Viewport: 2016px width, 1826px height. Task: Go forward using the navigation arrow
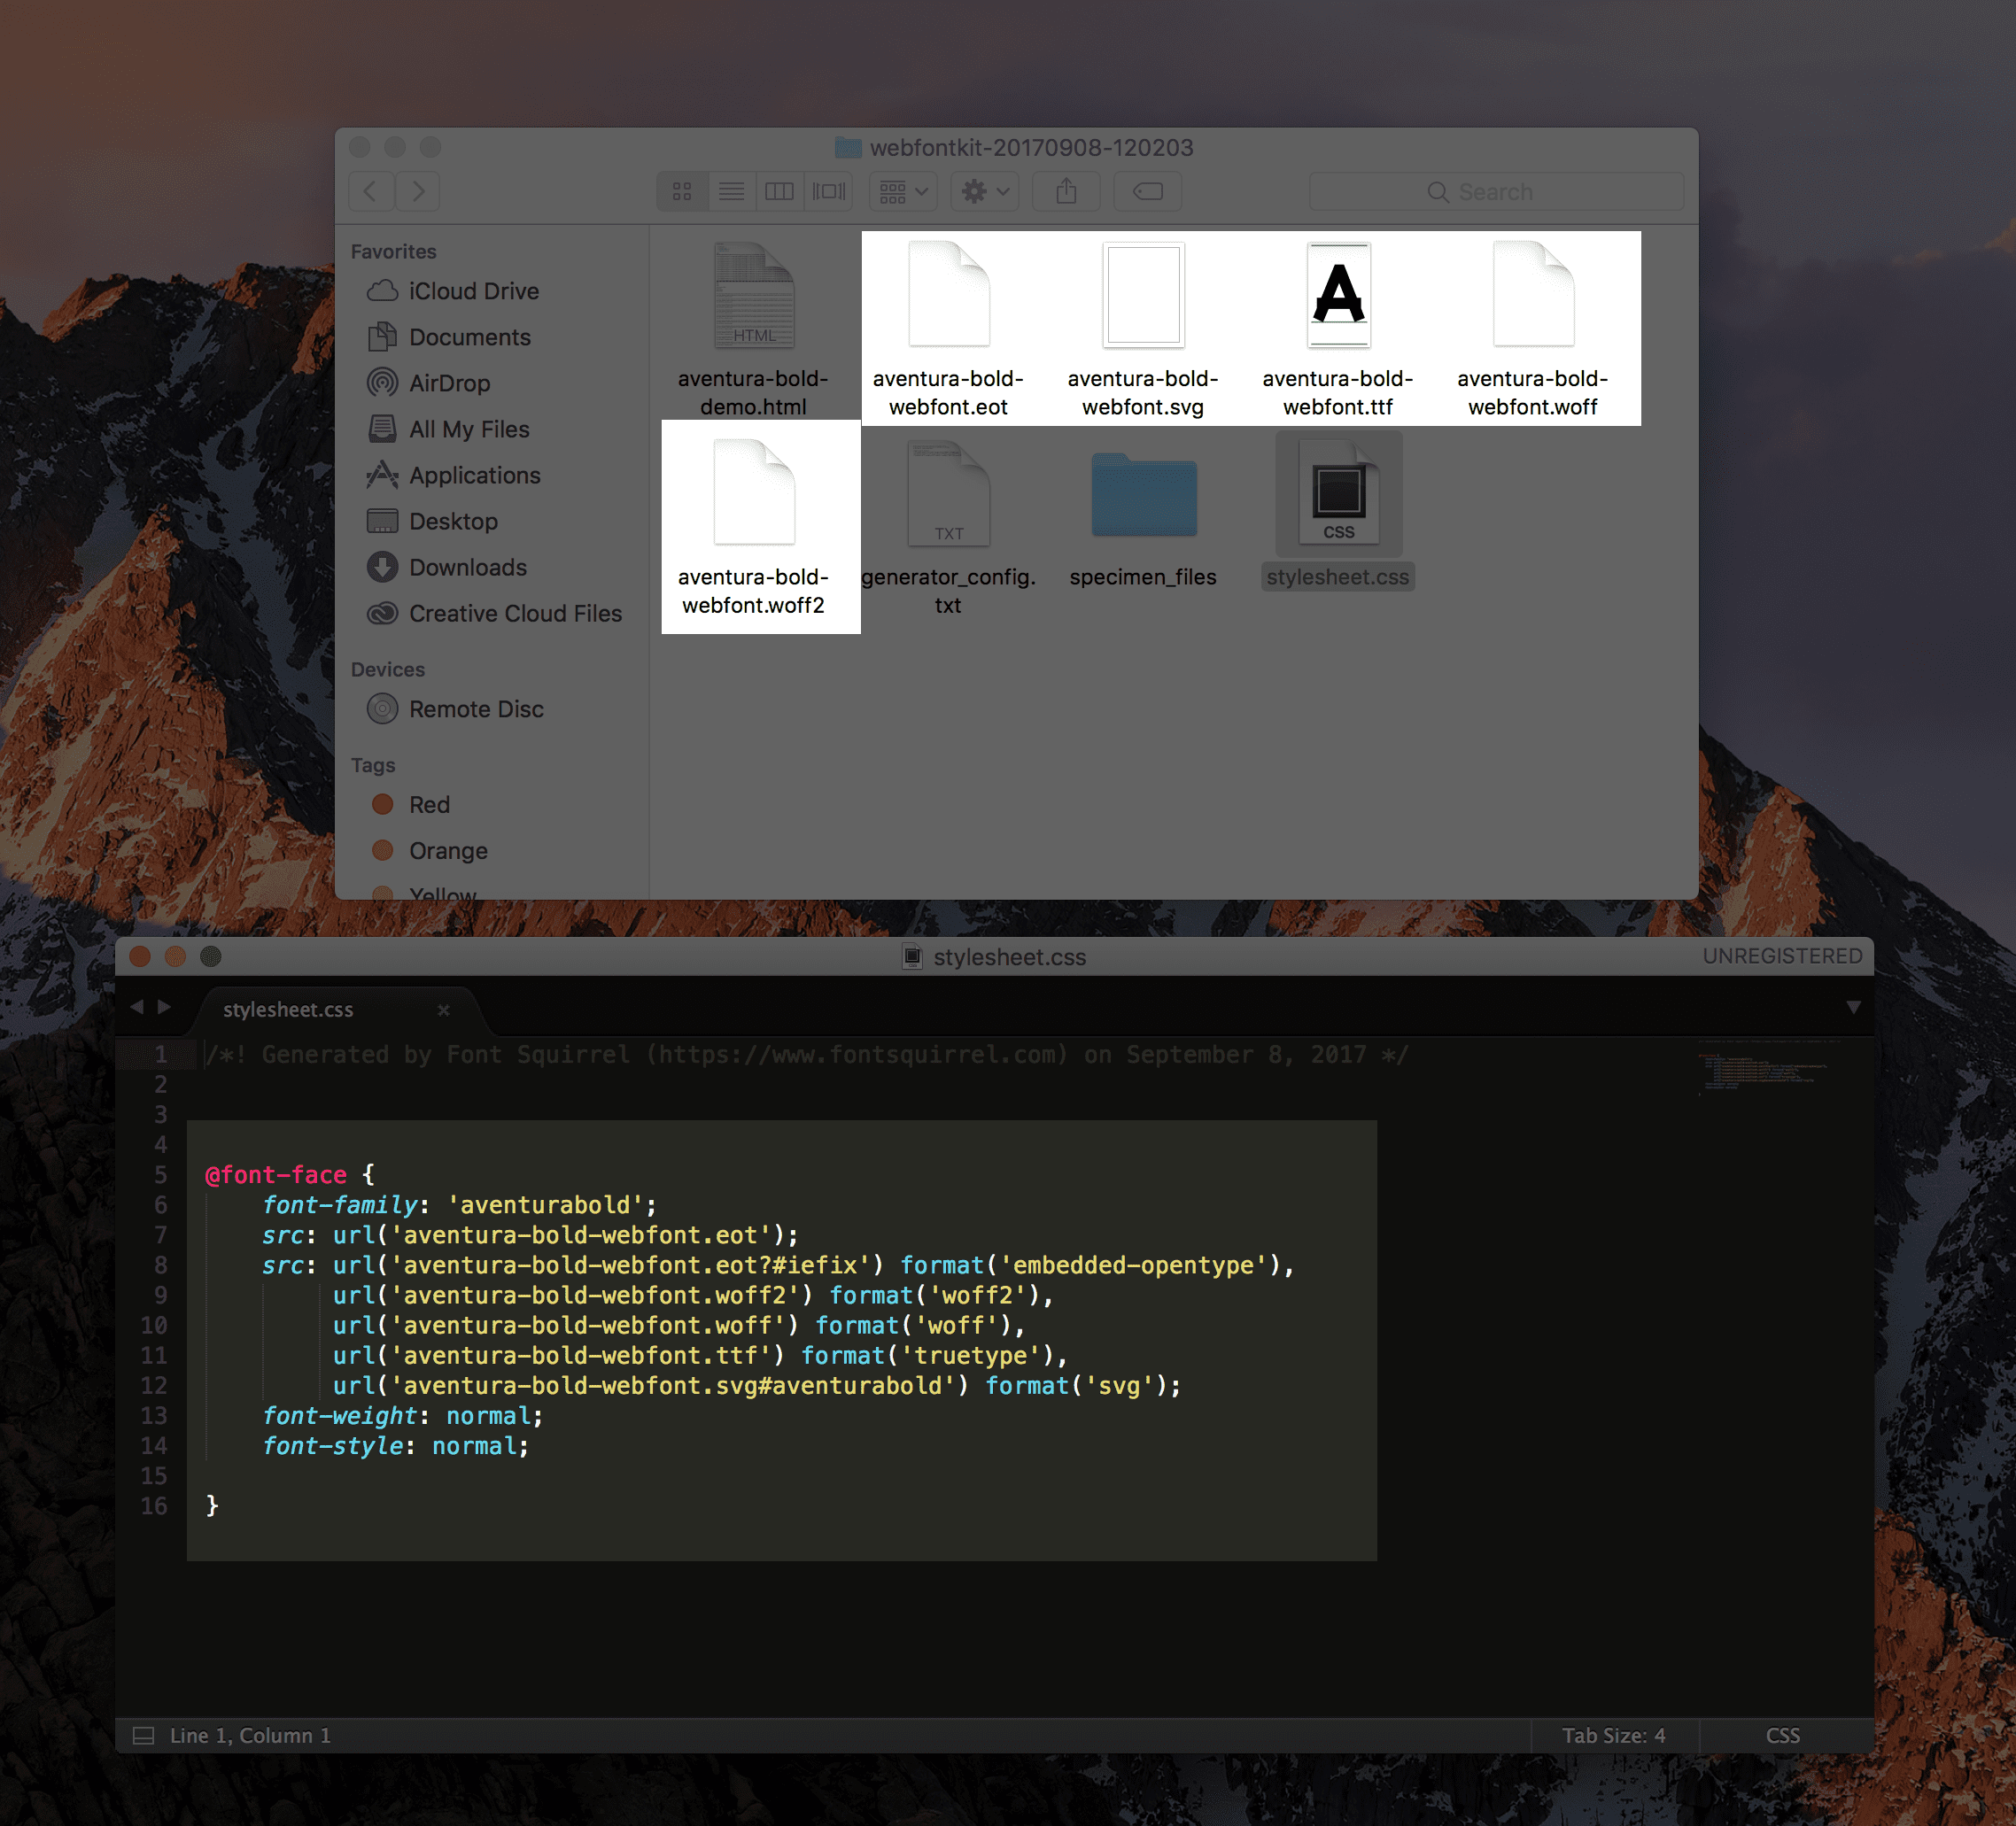coord(417,191)
